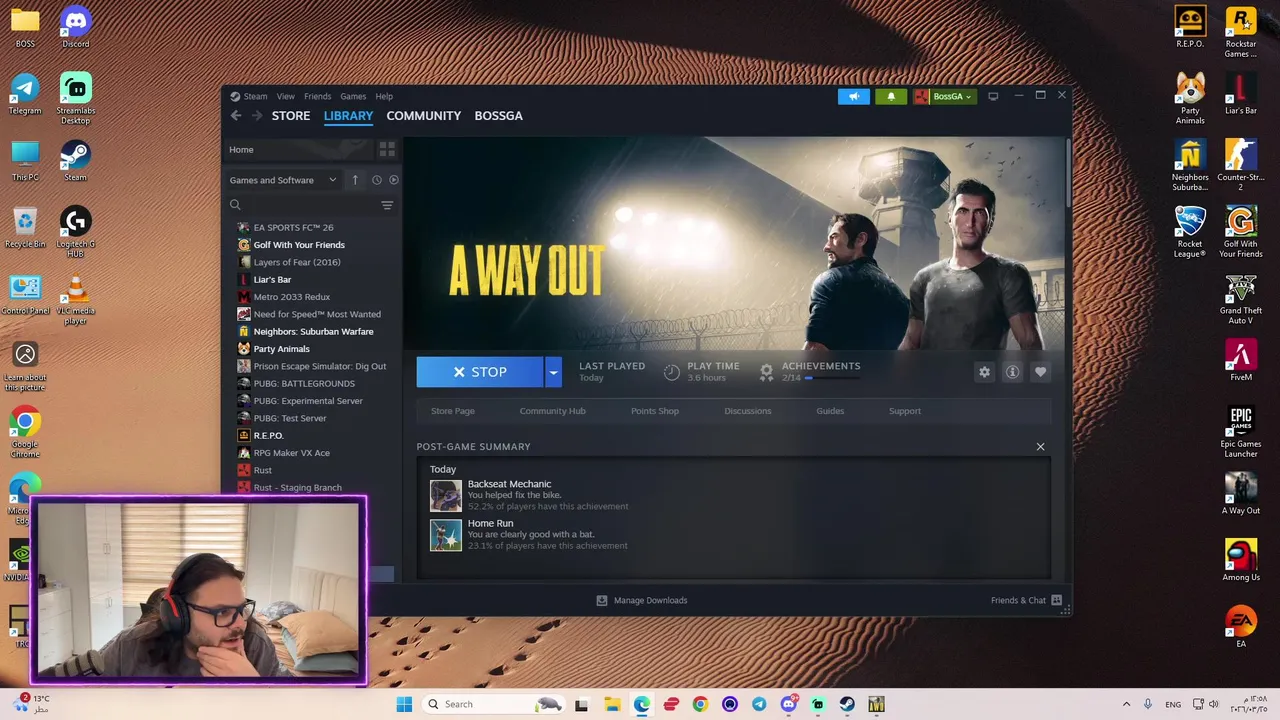Viewport: 1280px width, 720px height.
Task: Click the Windows Start button
Action: [x=404, y=704]
